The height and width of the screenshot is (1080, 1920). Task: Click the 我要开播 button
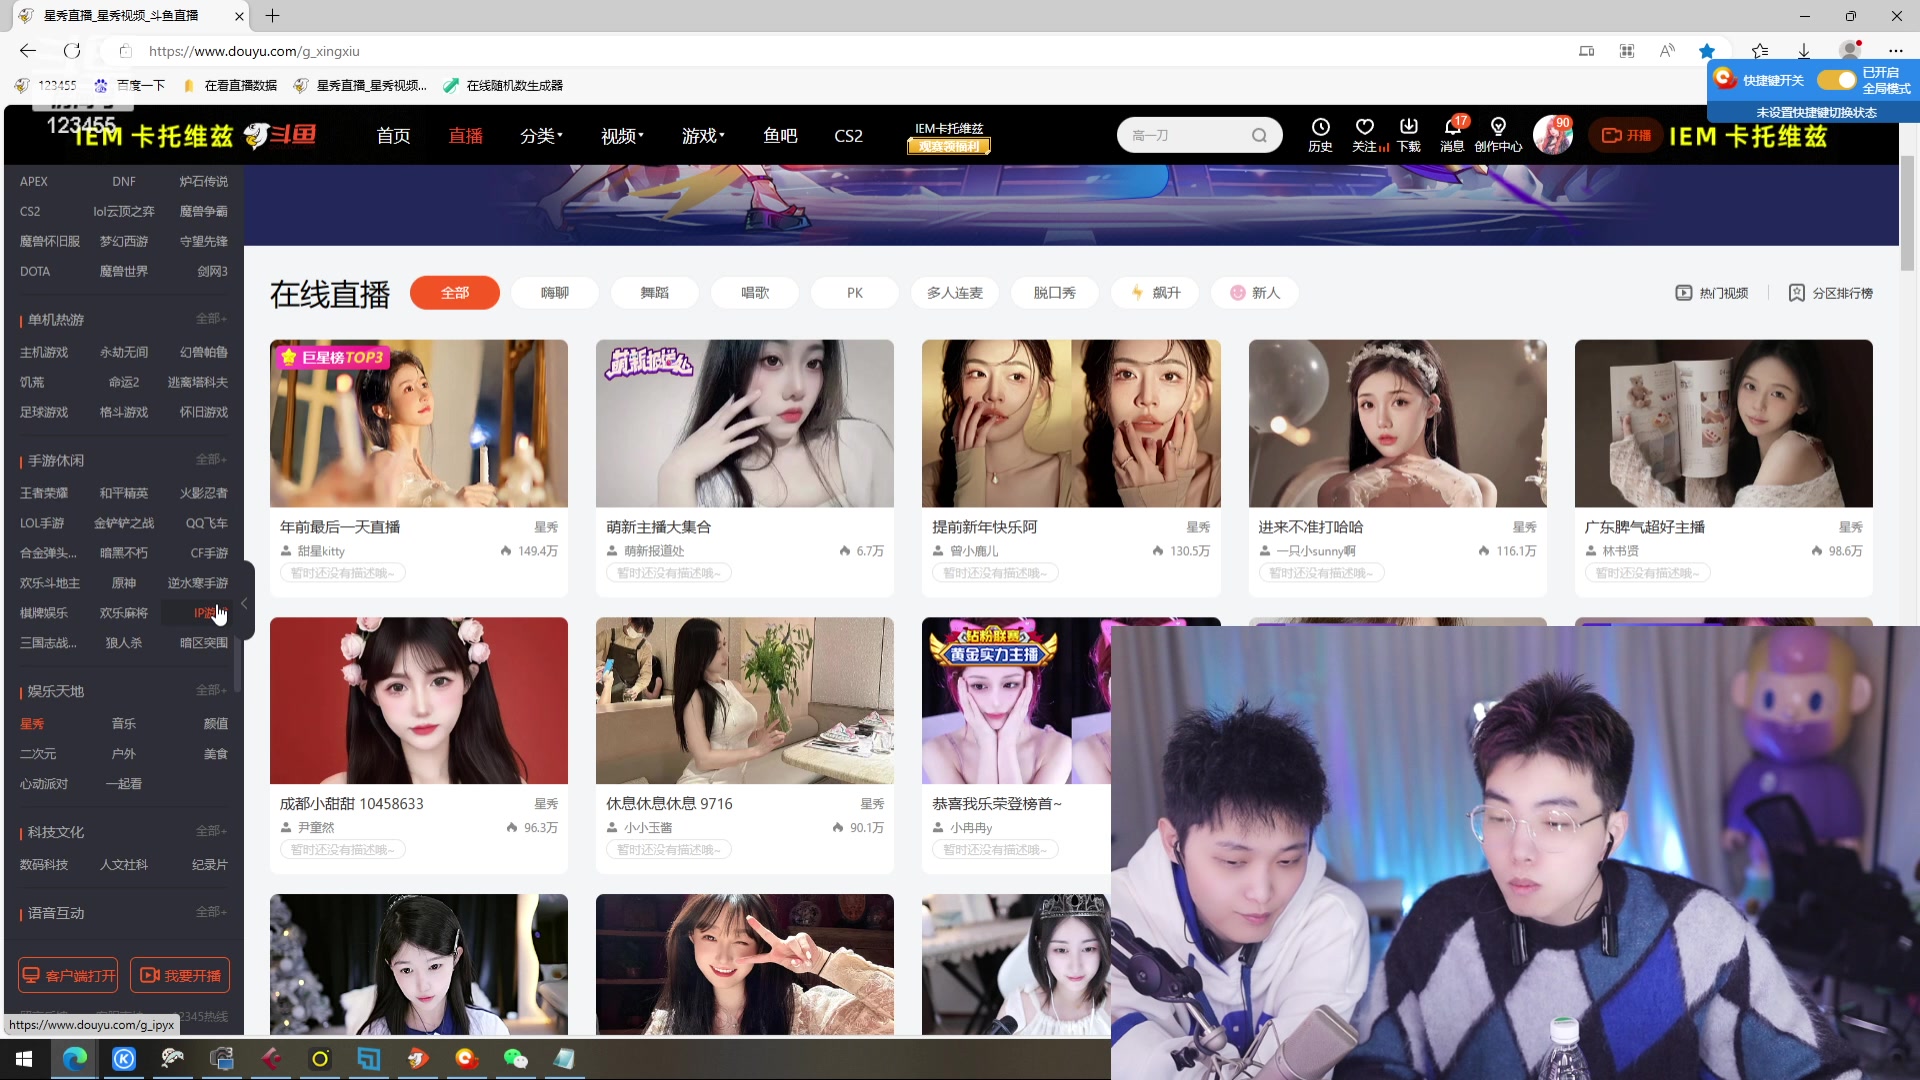[180, 974]
